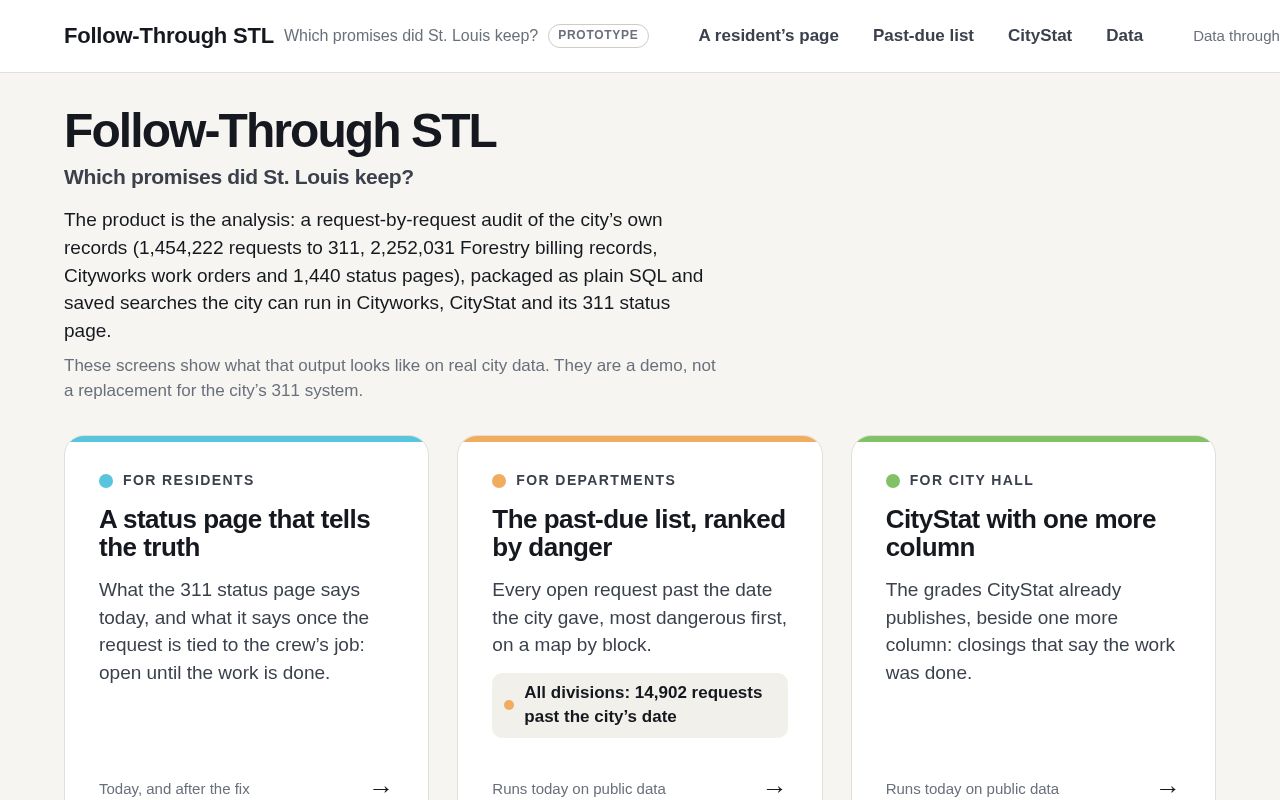
Task: Open 'The past-due list, ranked by danger'
Action: 639,533
